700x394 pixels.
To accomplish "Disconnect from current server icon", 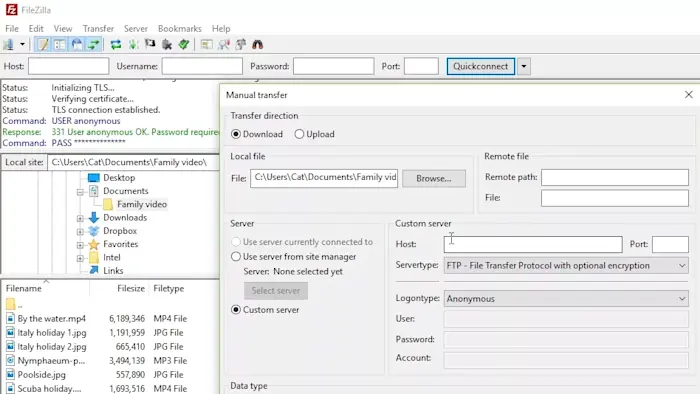I will [x=167, y=45].
